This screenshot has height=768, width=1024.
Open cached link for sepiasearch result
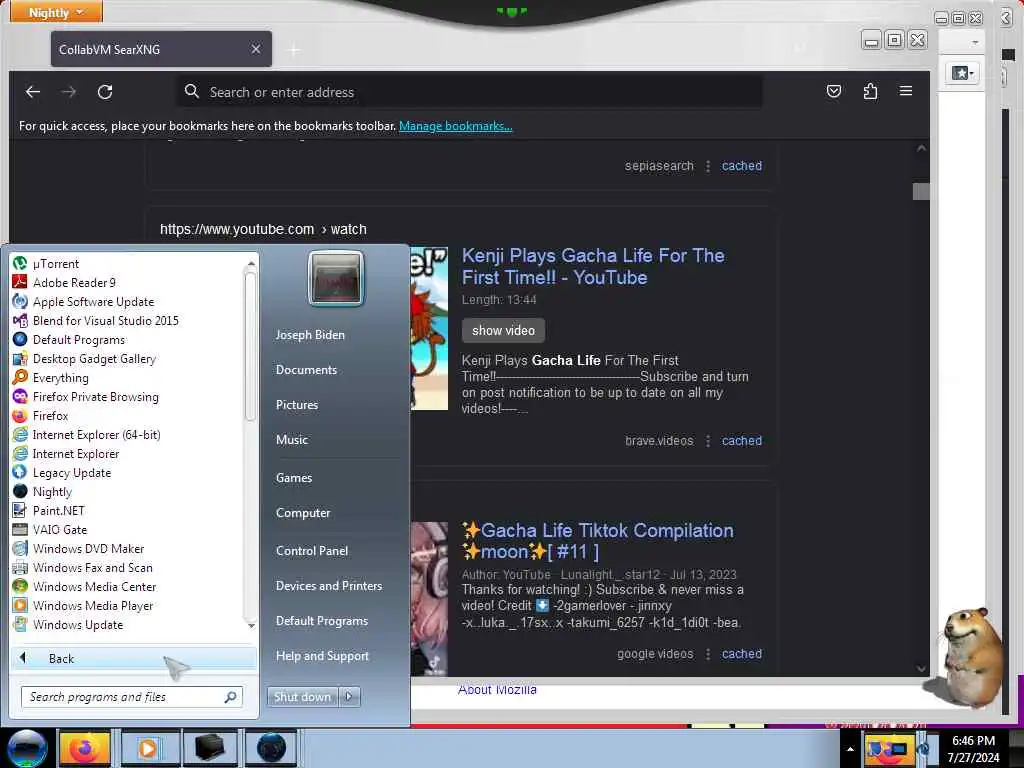point(742,166)
